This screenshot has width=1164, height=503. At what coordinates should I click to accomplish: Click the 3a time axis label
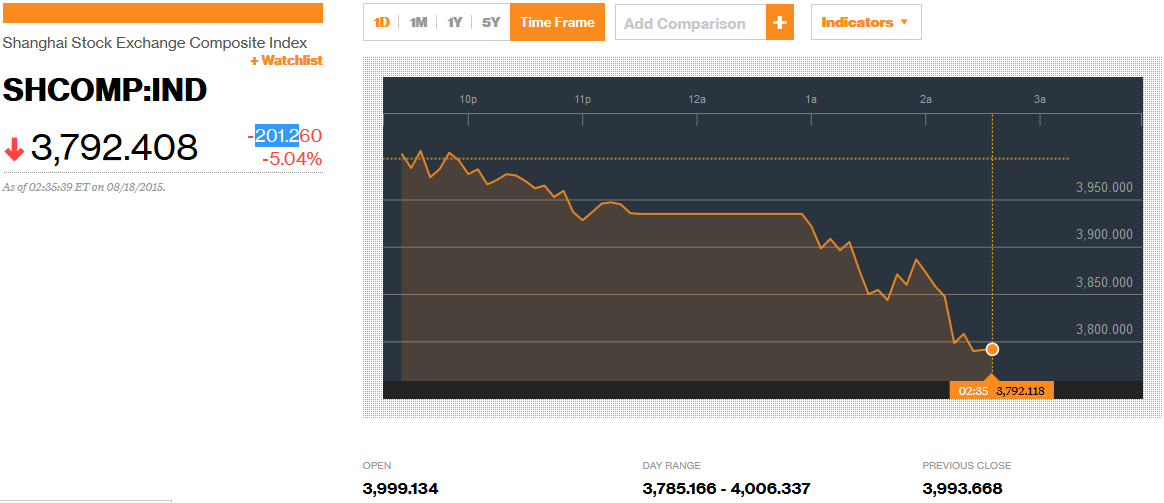[x=1039, y=99]
